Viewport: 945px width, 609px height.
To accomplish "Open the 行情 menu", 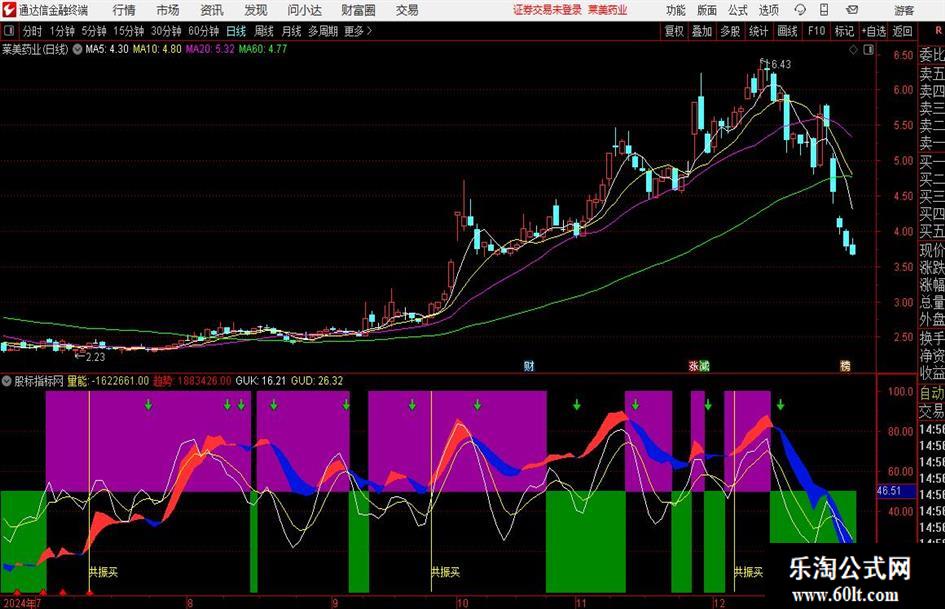I will (124, 10).
